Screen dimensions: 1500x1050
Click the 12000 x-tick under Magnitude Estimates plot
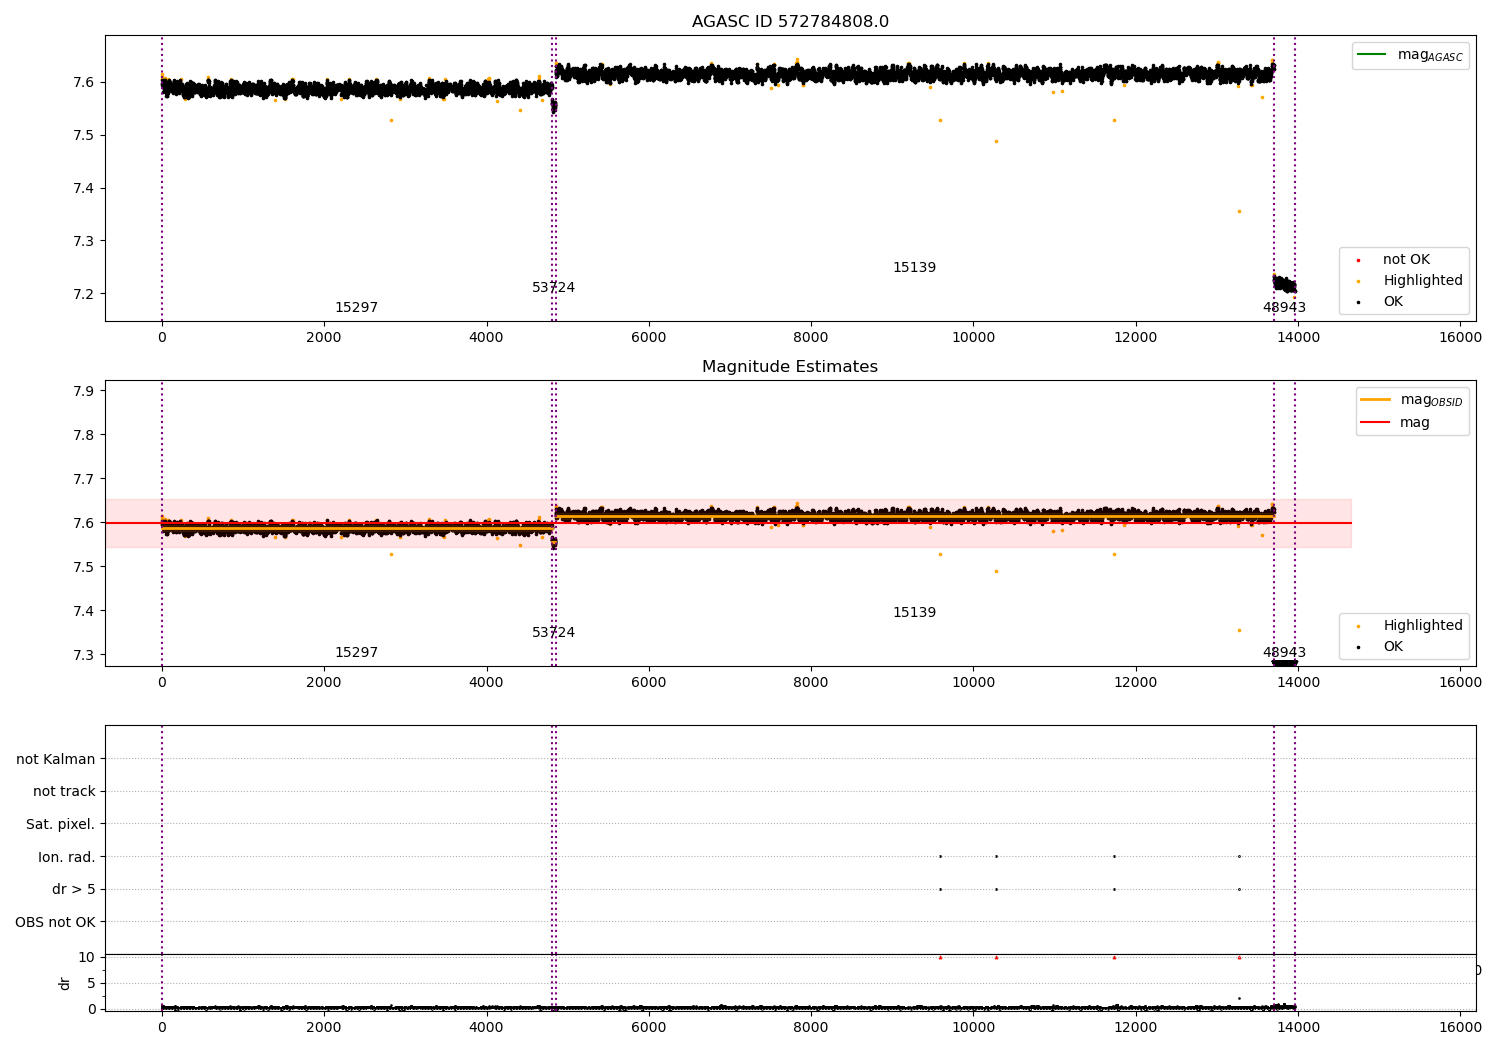click(1135, 683)
